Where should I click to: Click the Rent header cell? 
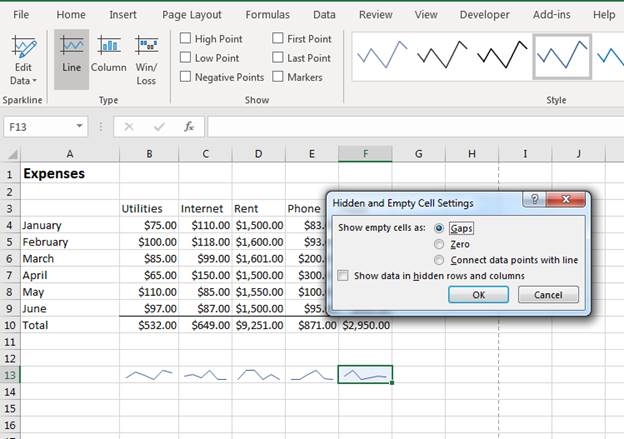[259, 209]
